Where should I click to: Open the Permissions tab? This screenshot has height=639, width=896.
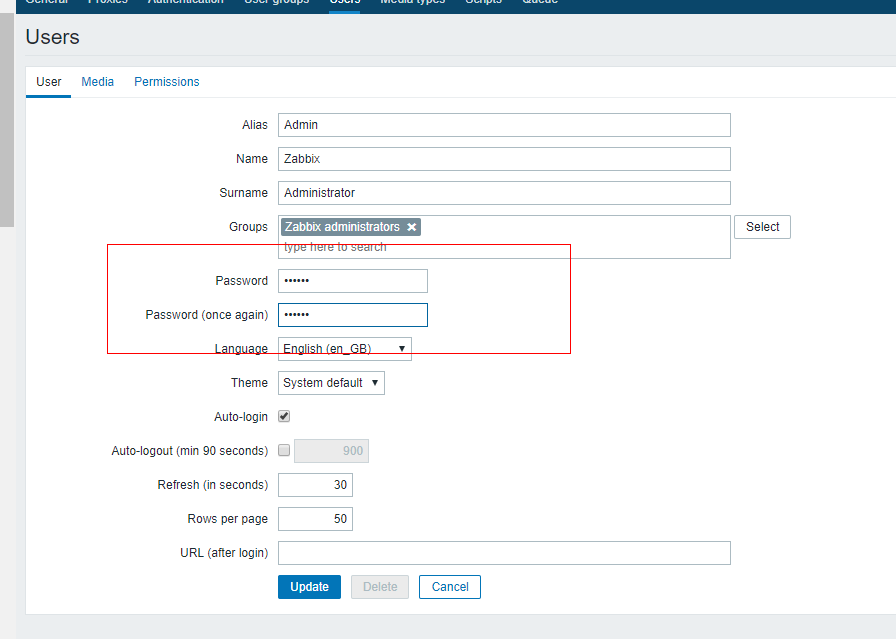coord(167,82)
